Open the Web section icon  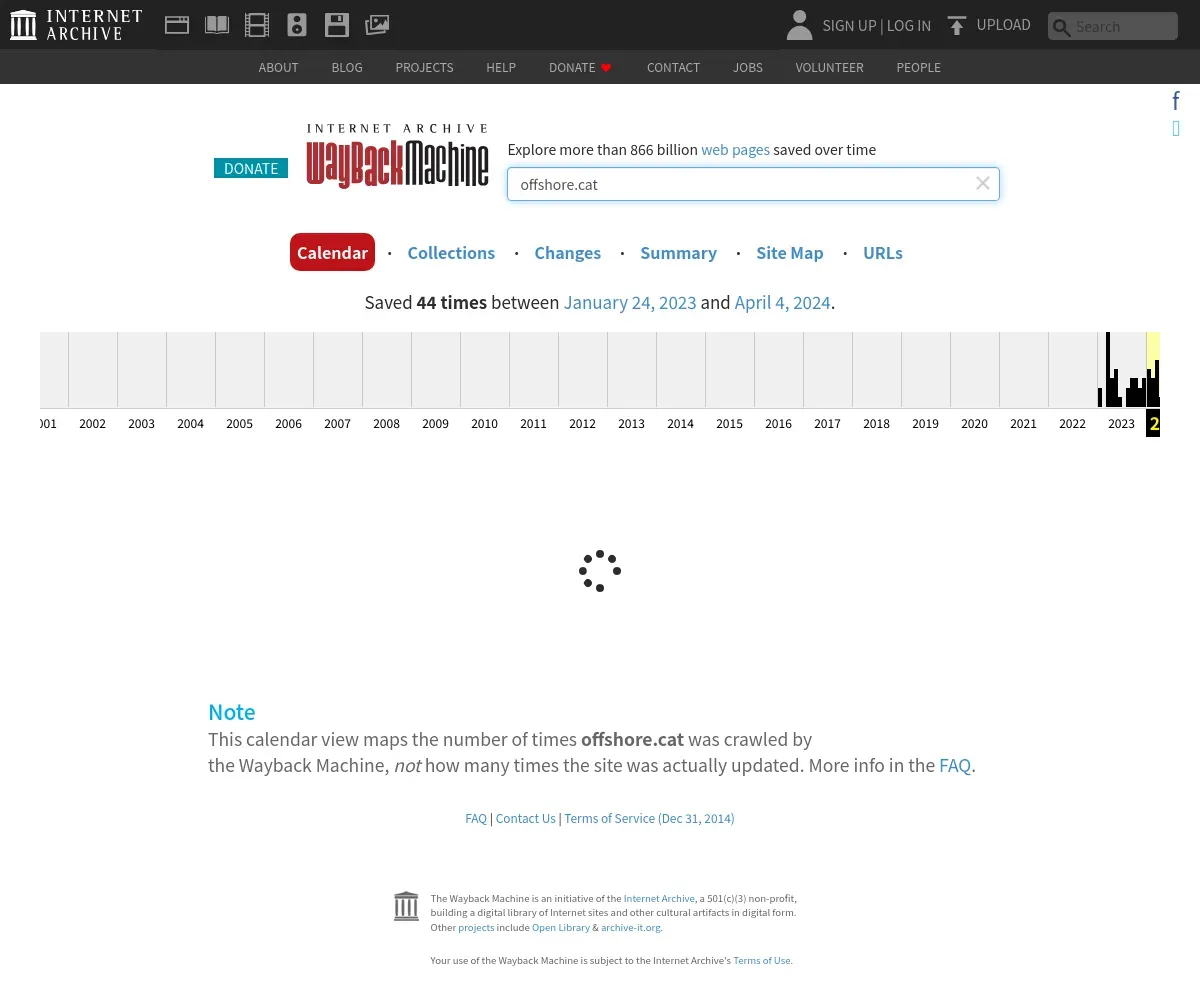[x=177, y=25]
